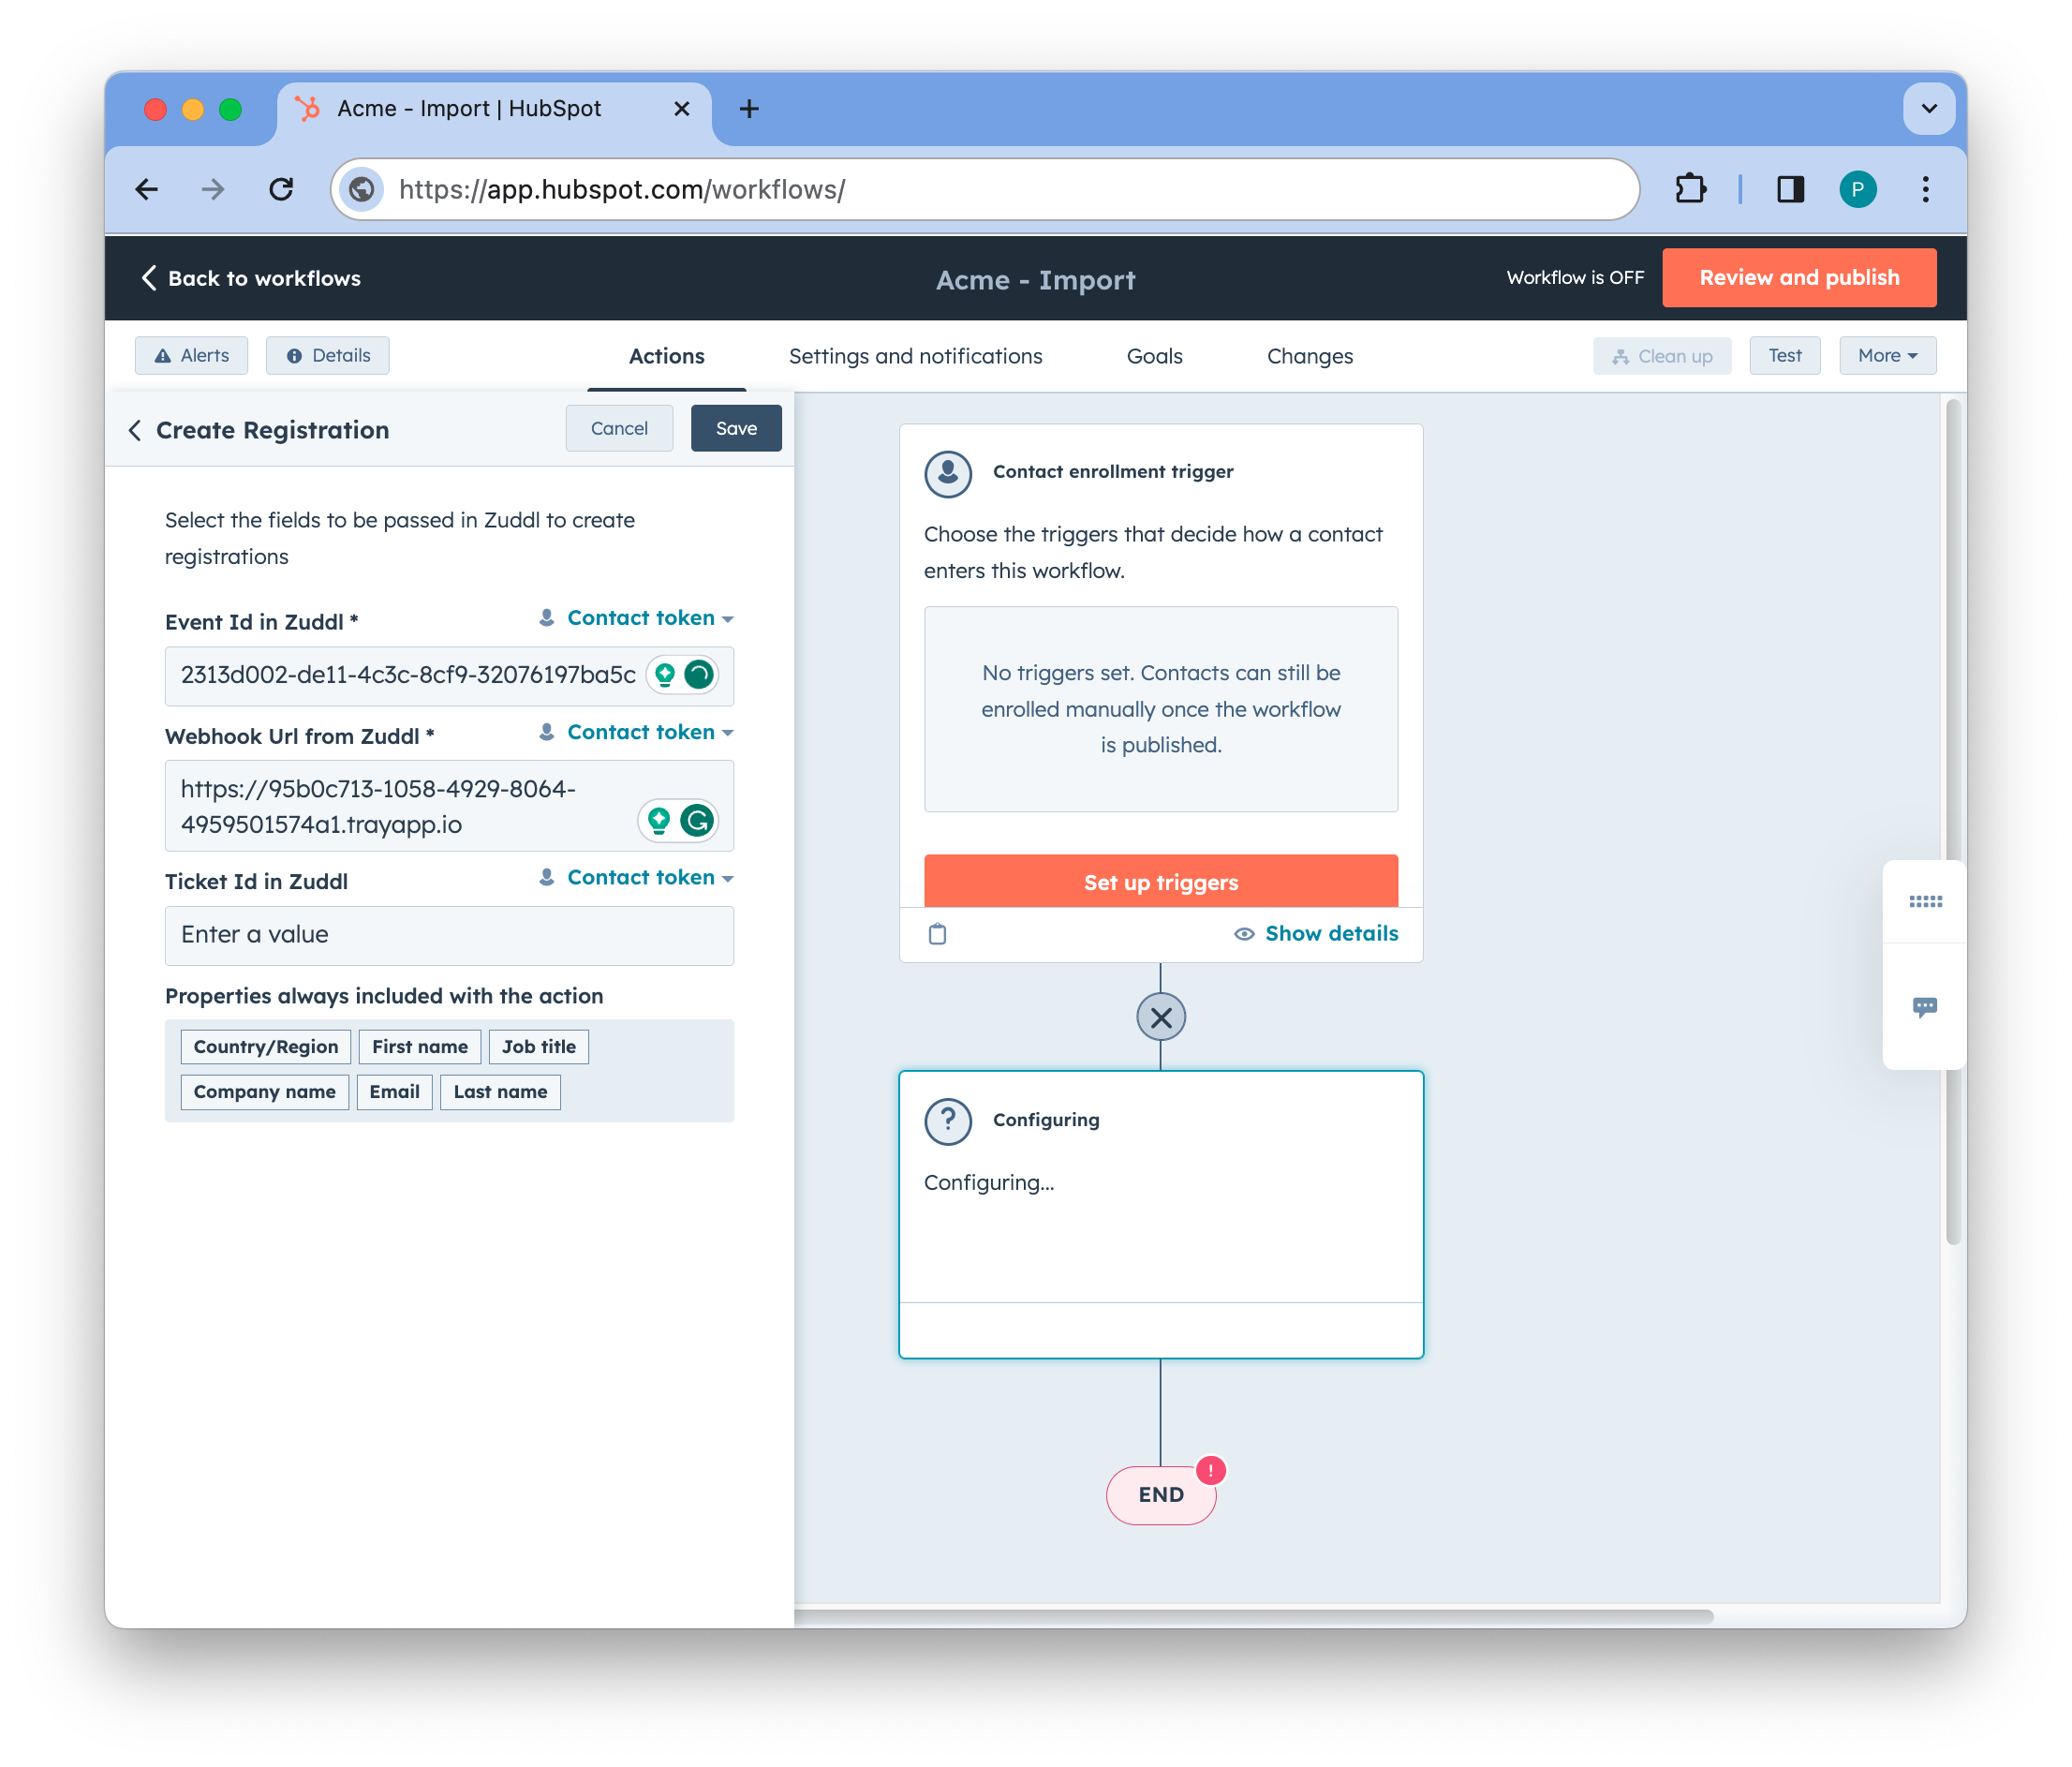Toggle the browser side panel icon
2072x1767 pixels.
[x=1790, y=189]
